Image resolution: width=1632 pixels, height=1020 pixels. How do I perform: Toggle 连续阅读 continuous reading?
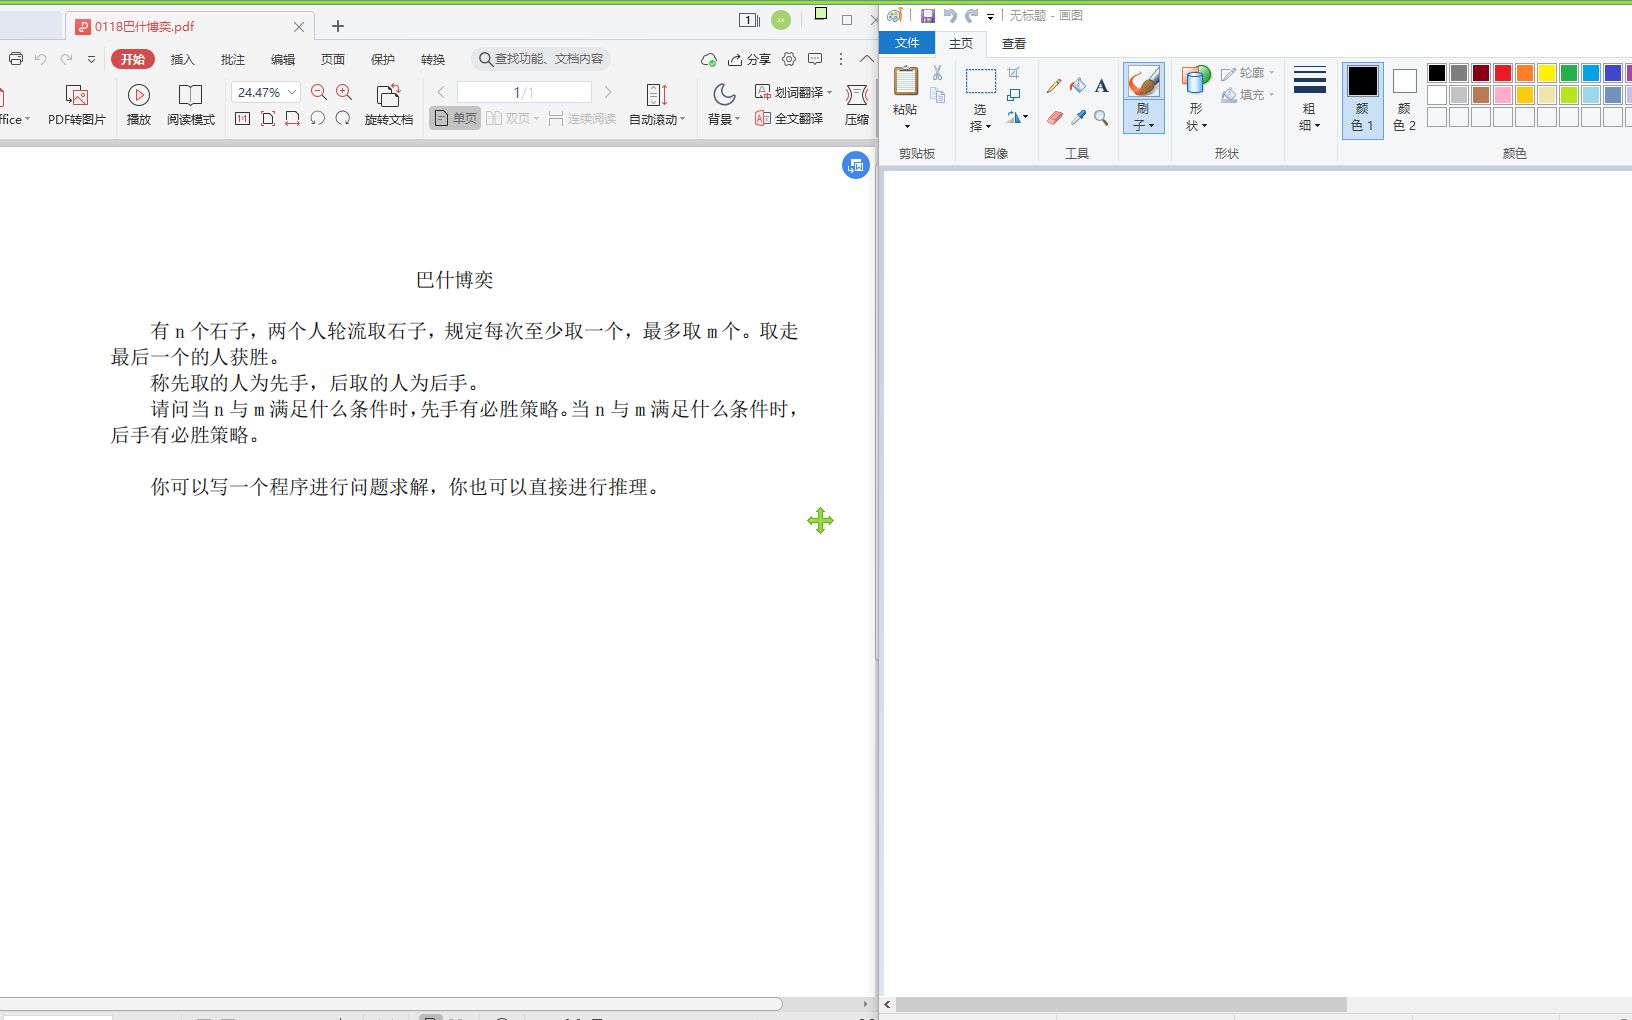click(582, 118)
